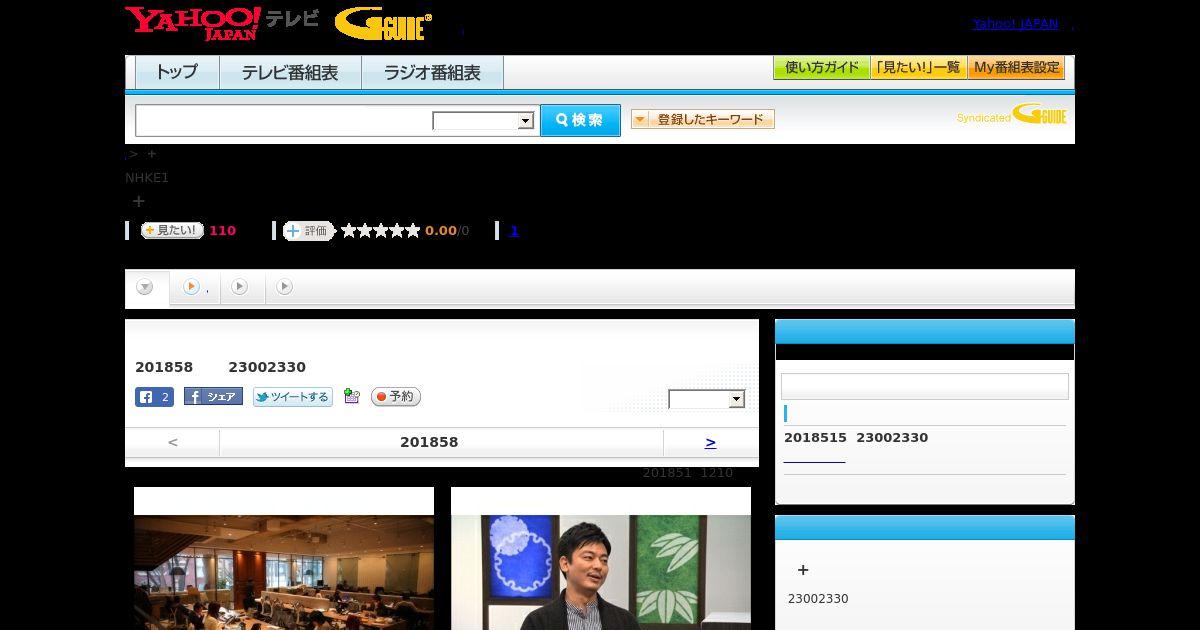Open the 使い方ガイド button
Screen dimensions: 1200x630
coord(821,68)
